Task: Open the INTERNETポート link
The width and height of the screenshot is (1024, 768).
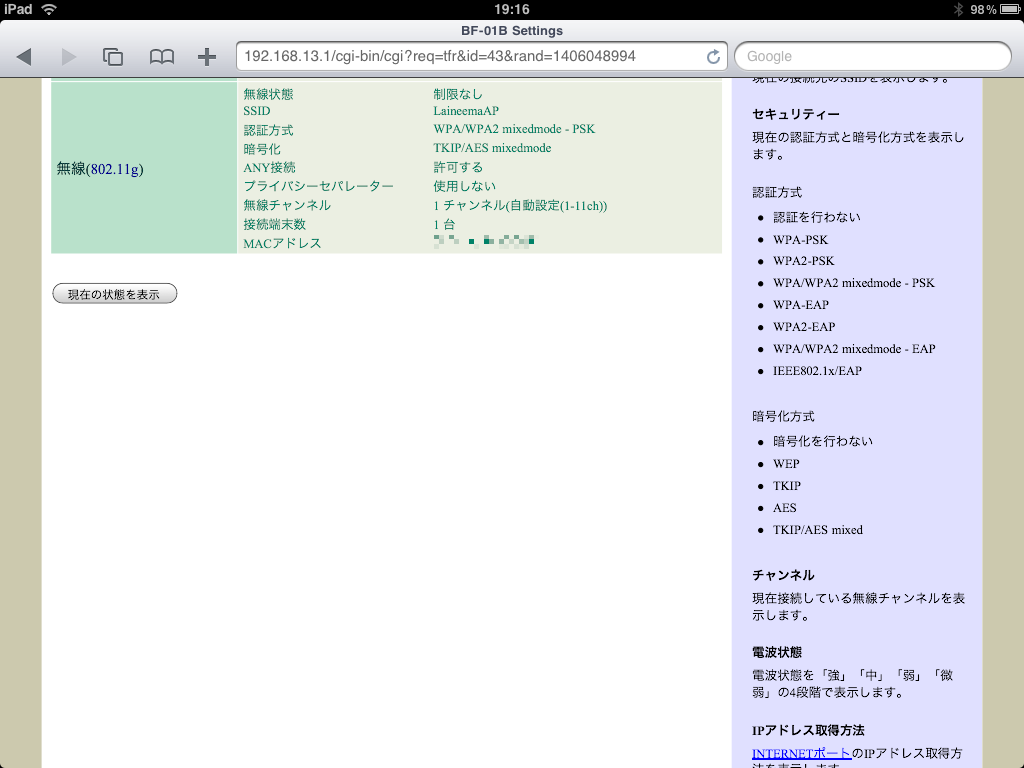Action: [801, 753]
